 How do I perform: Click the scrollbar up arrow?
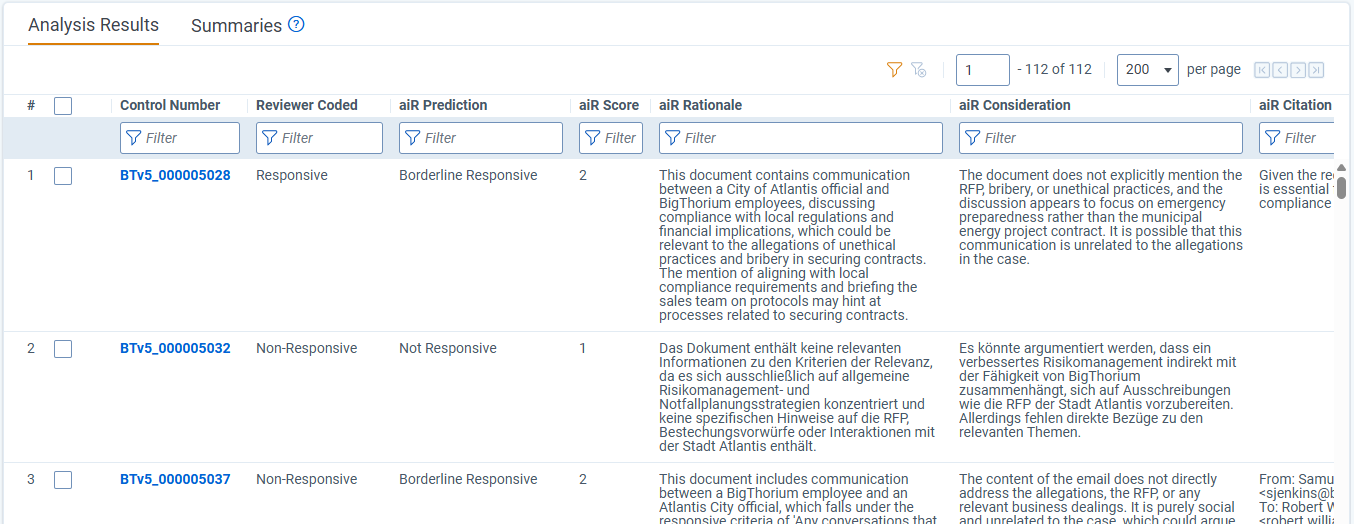(x=1341, y=168)
